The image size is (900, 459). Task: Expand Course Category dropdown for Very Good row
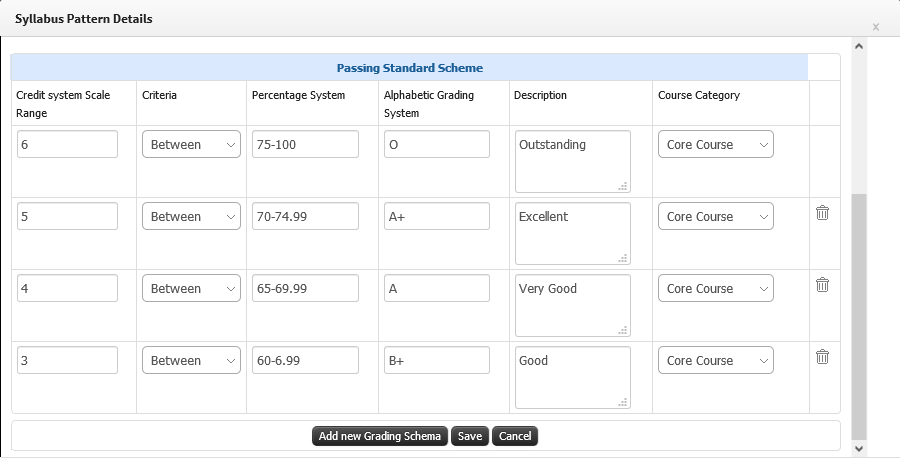click(715, 289)
